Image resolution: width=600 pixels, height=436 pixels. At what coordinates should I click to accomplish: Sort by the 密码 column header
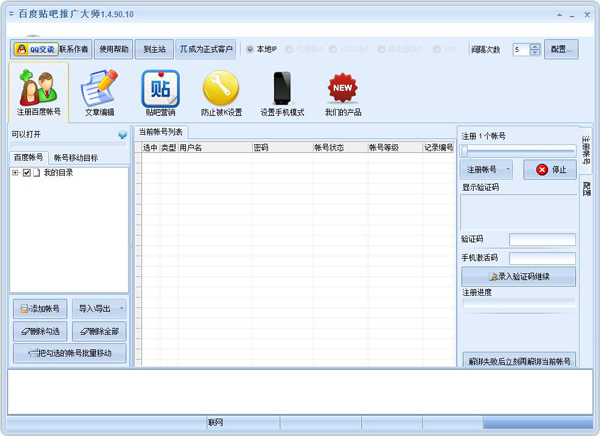(283, 147)
